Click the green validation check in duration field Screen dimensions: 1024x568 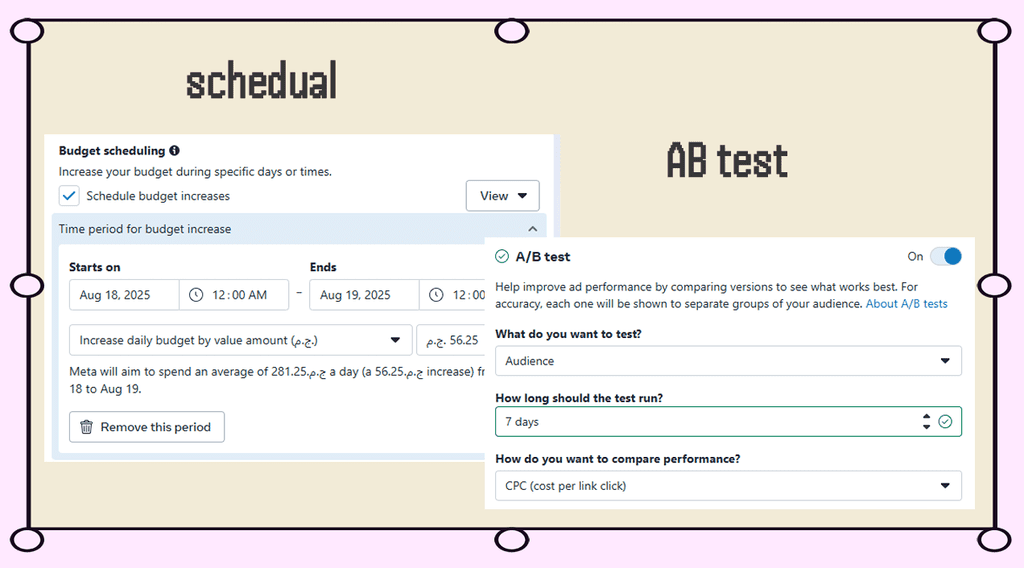coord(945,422)
